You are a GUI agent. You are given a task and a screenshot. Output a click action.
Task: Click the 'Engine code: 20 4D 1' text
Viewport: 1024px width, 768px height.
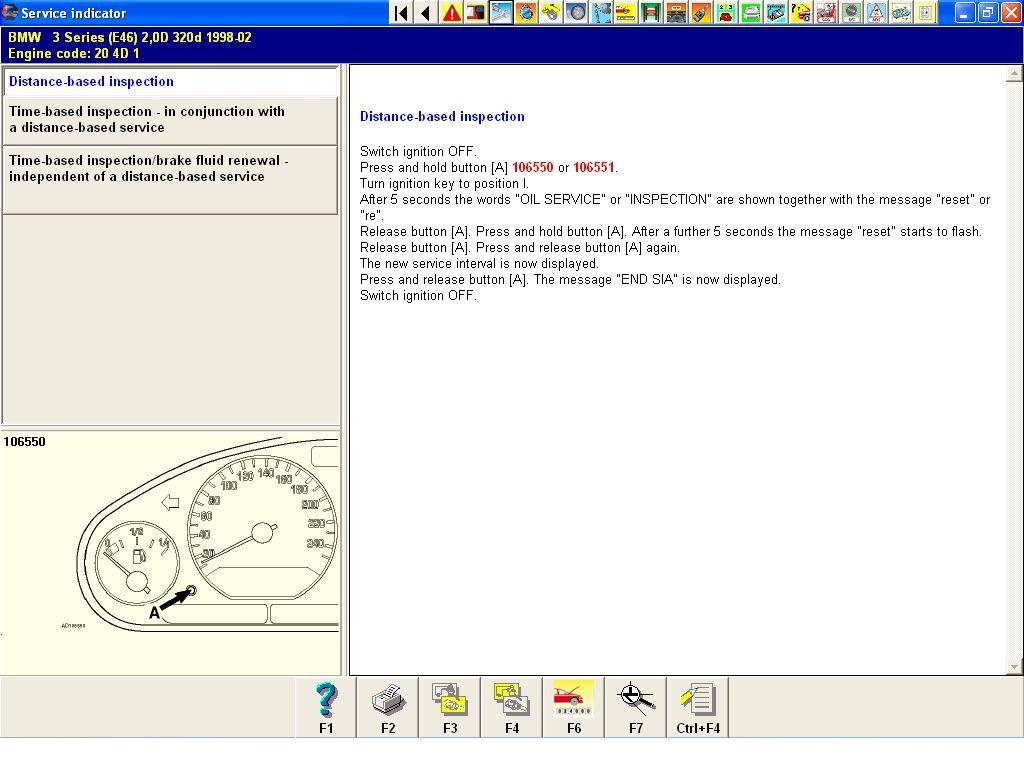[x=73, y=54]
